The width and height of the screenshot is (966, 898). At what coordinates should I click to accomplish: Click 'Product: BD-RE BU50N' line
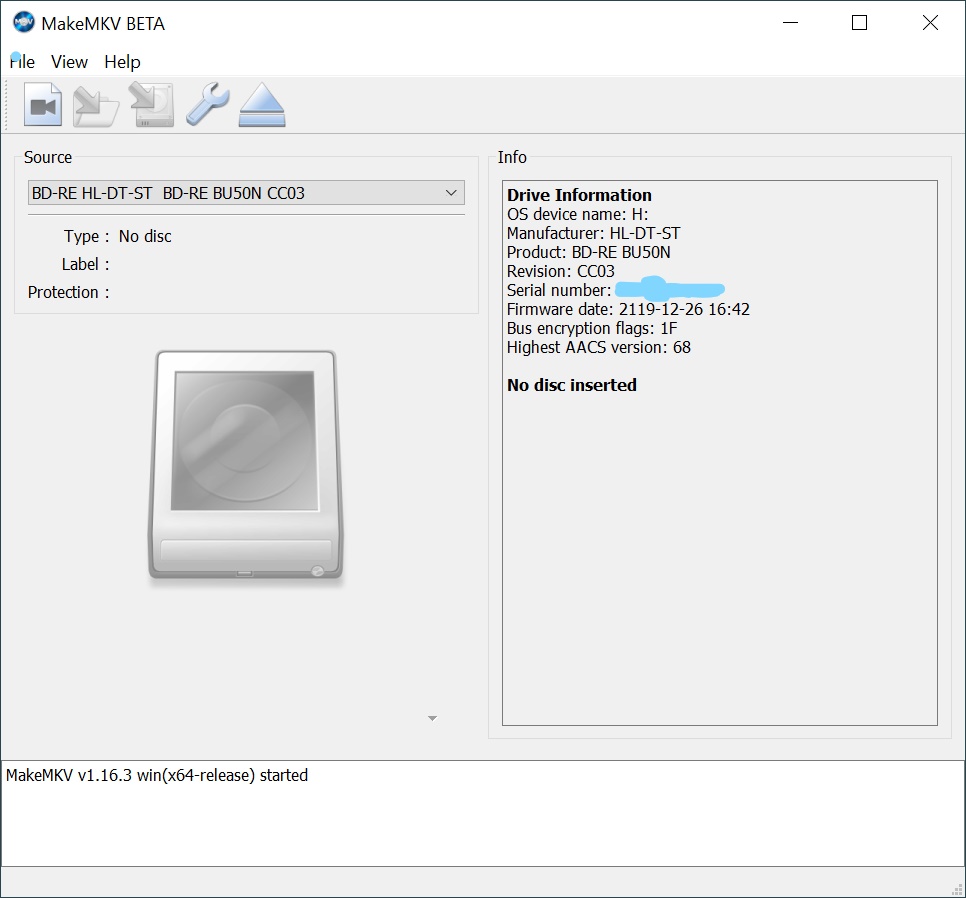588,253
